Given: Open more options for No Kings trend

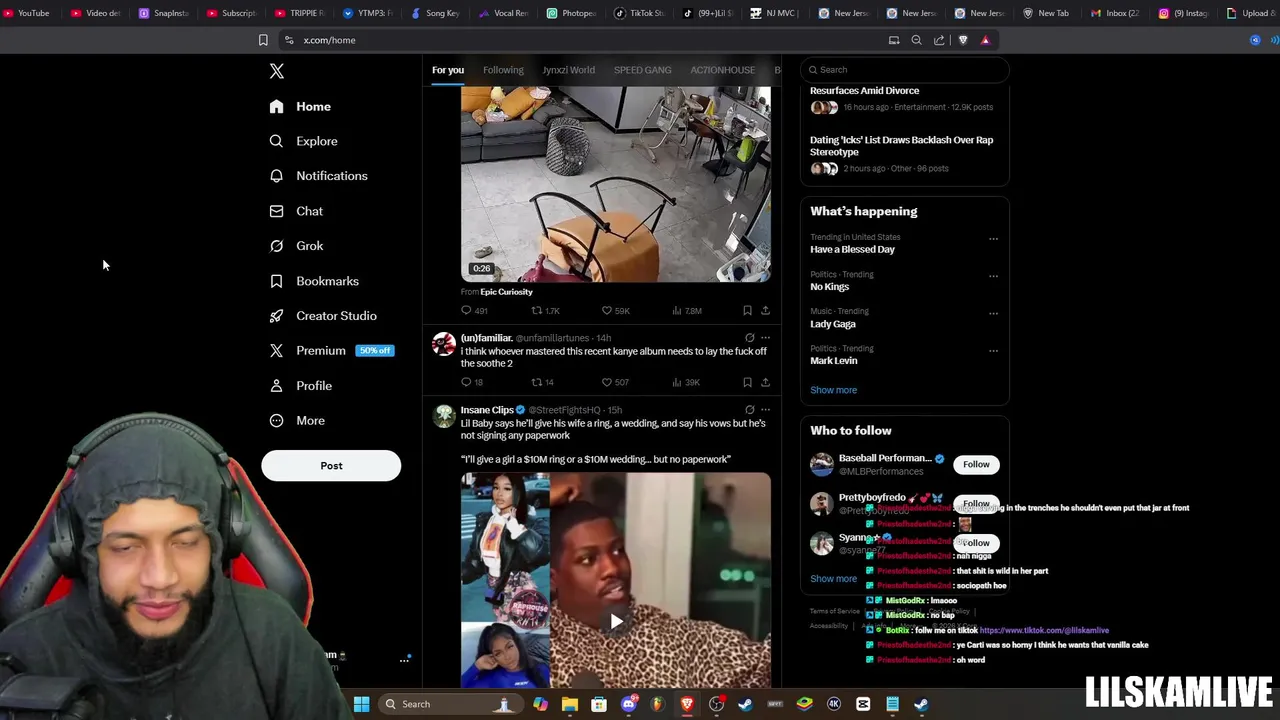Looking at the screenshot, I should [x=993, y=276].
